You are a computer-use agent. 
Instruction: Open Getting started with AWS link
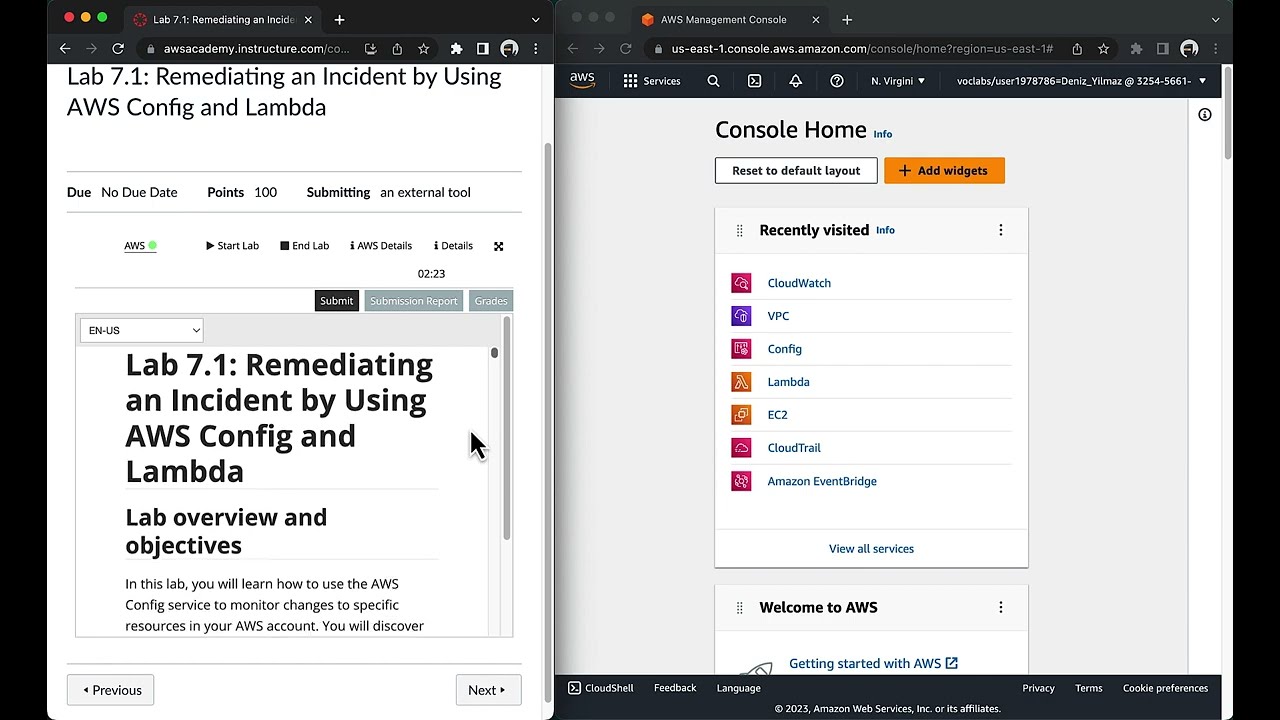pos(873,663)
